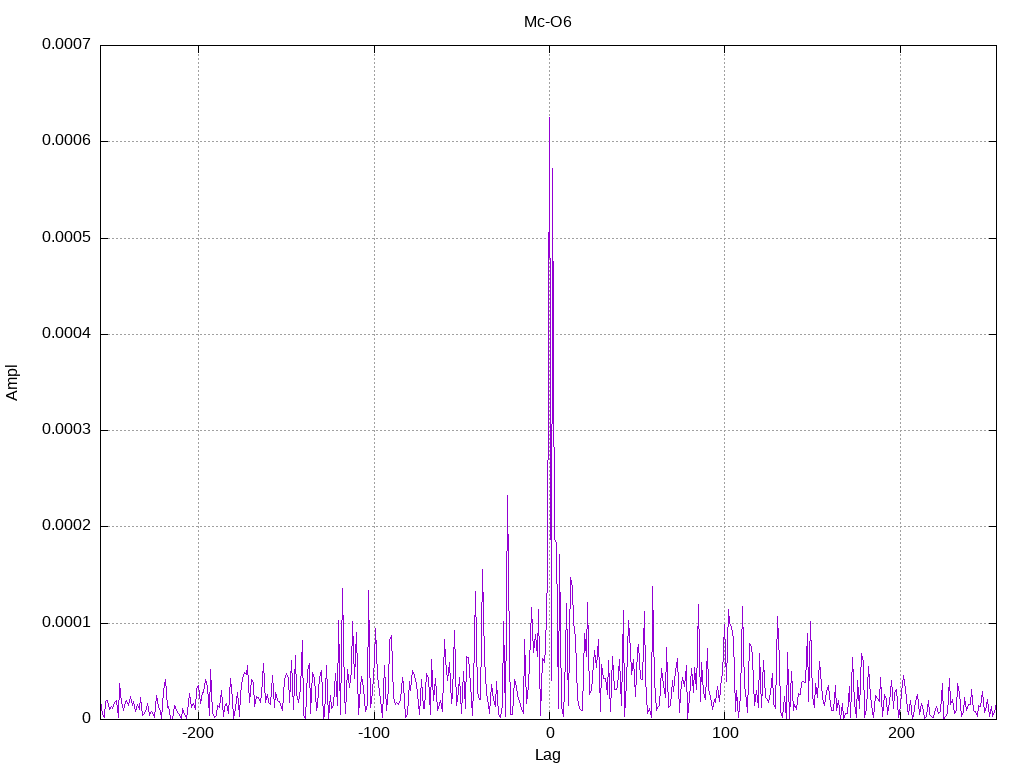Click the 0.0003 y-axis tick label
This screenshot has width=1024, height=768.
pyautogui.click(x=67, y=429)
